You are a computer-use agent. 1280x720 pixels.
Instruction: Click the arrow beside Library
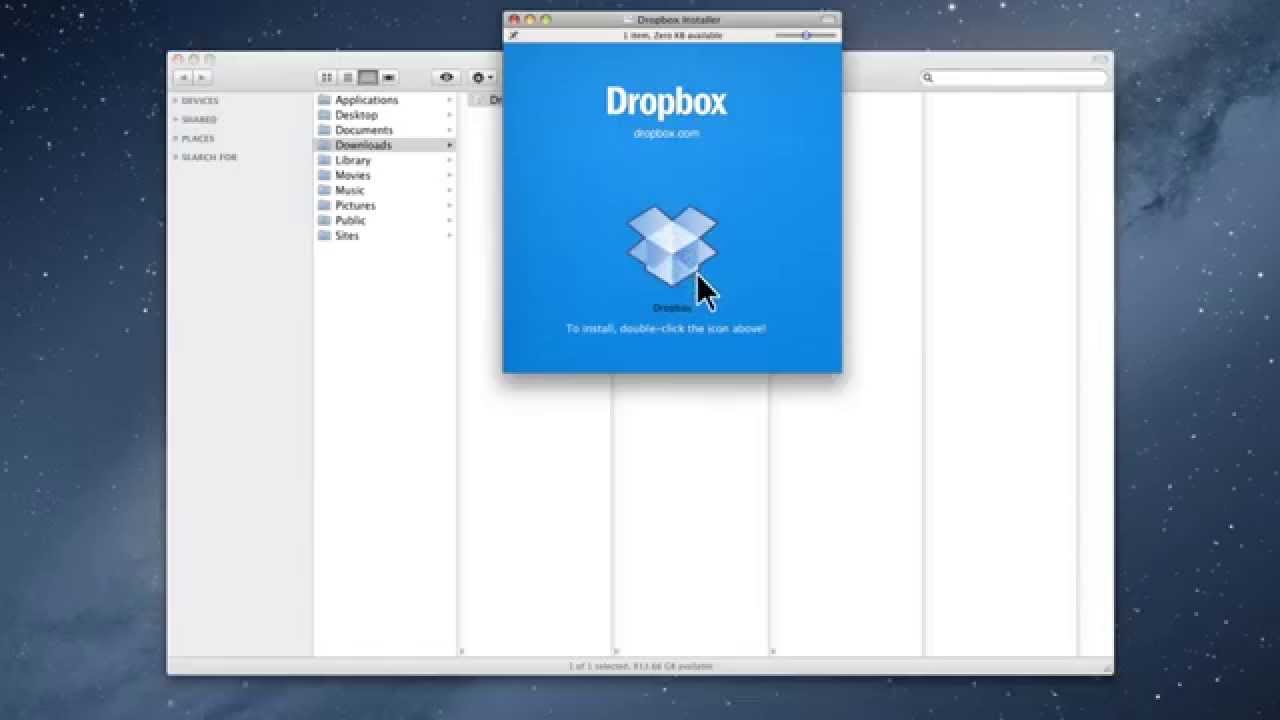(x=449, y=160)
